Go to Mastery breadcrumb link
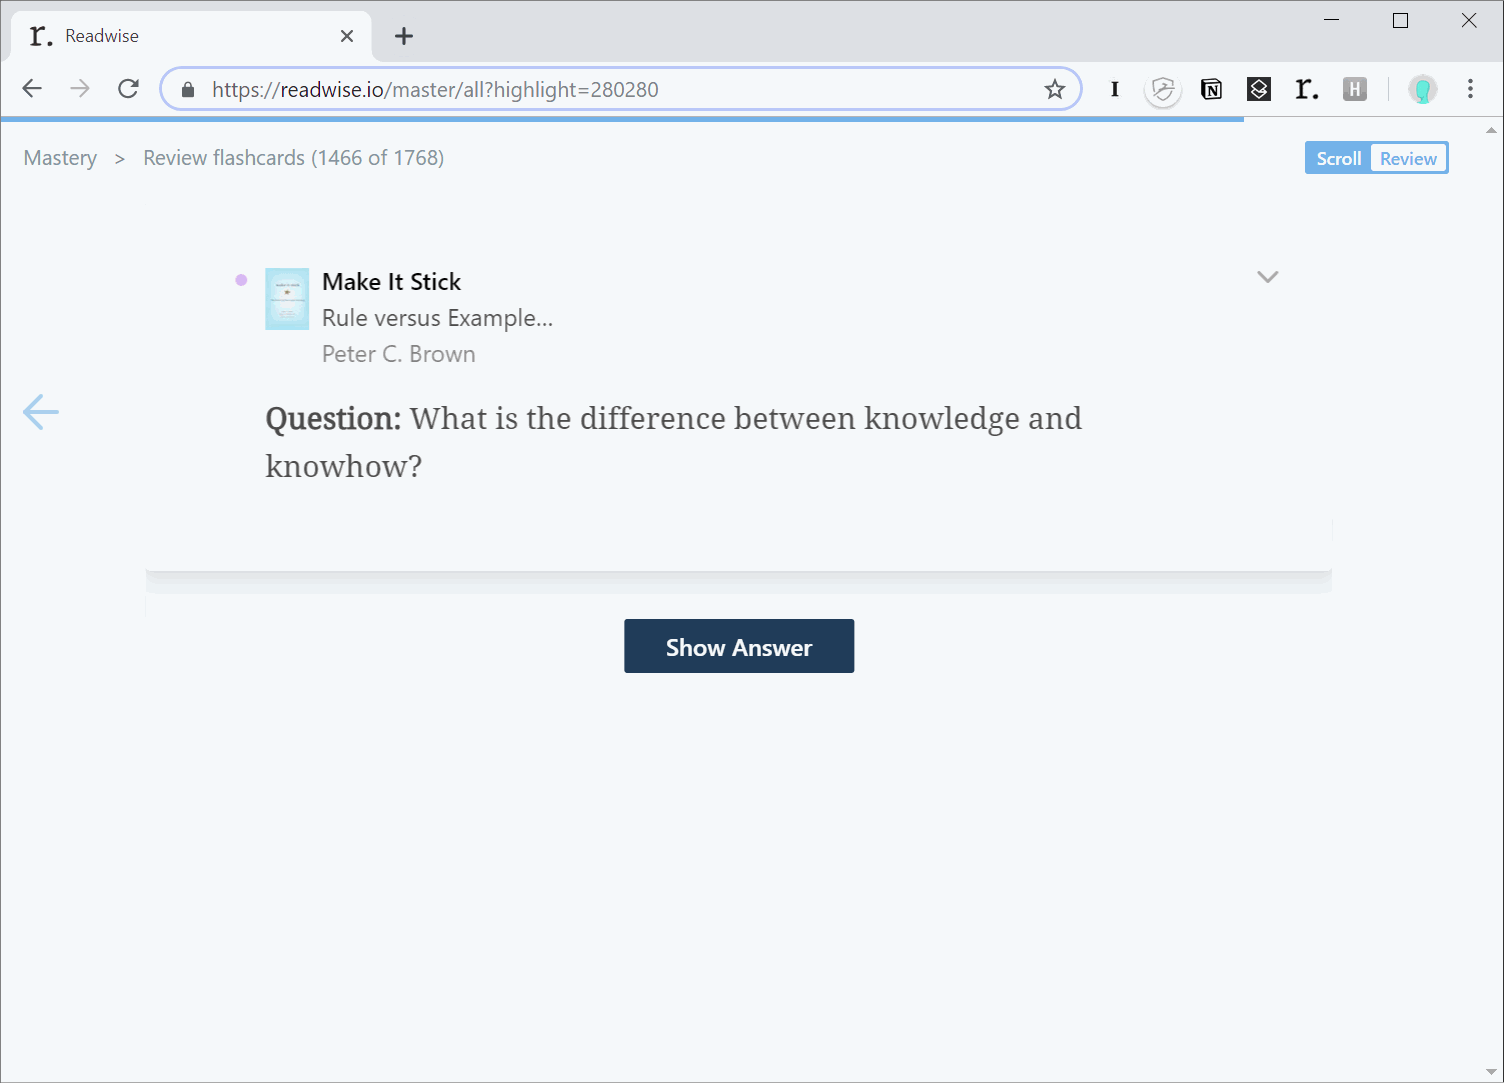 [60, 158]
